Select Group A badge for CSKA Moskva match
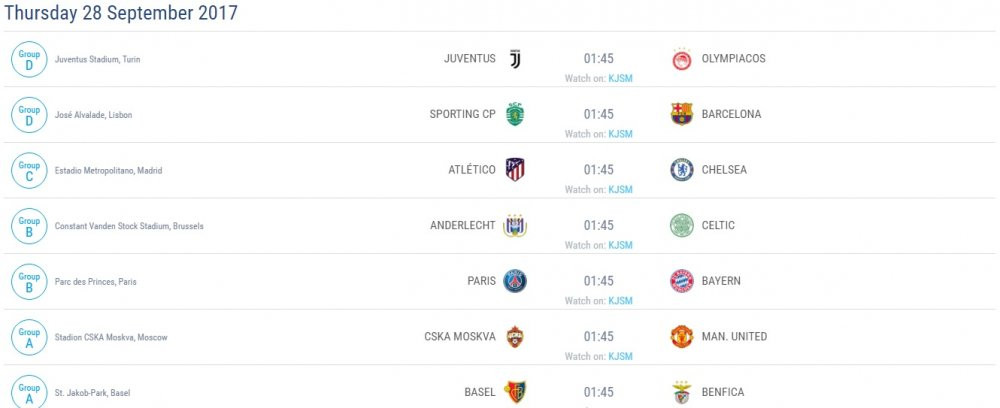The width and height of the screenshot is (1000, 408). pos(29,337)
